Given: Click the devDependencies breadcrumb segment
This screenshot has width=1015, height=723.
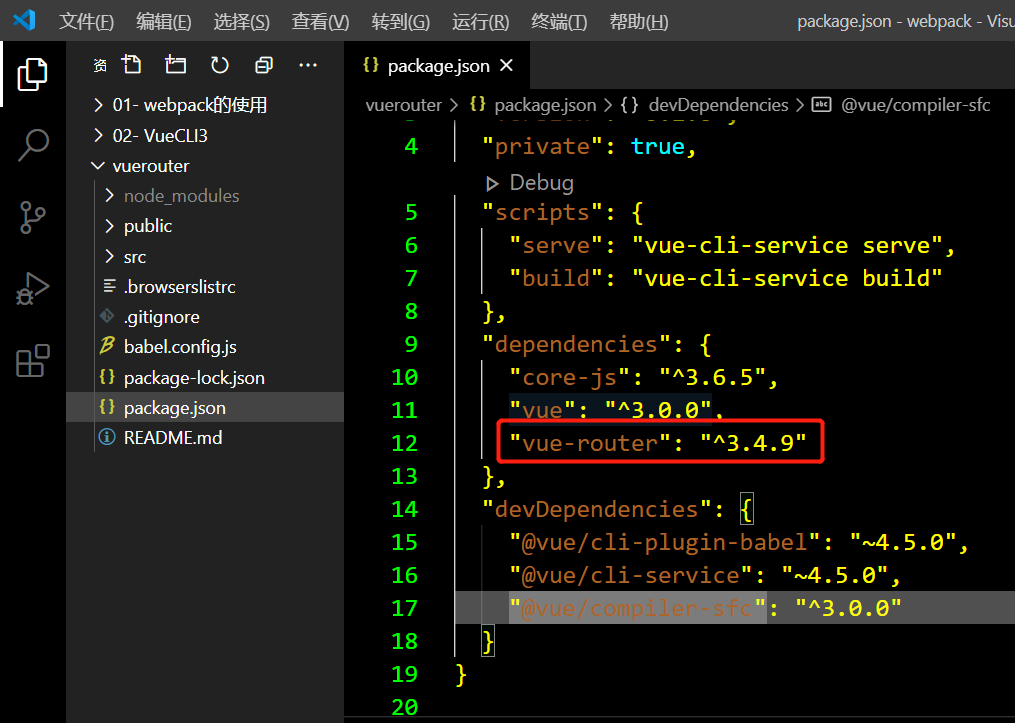Looking at the screenshot, I should (x=719, y=105).
